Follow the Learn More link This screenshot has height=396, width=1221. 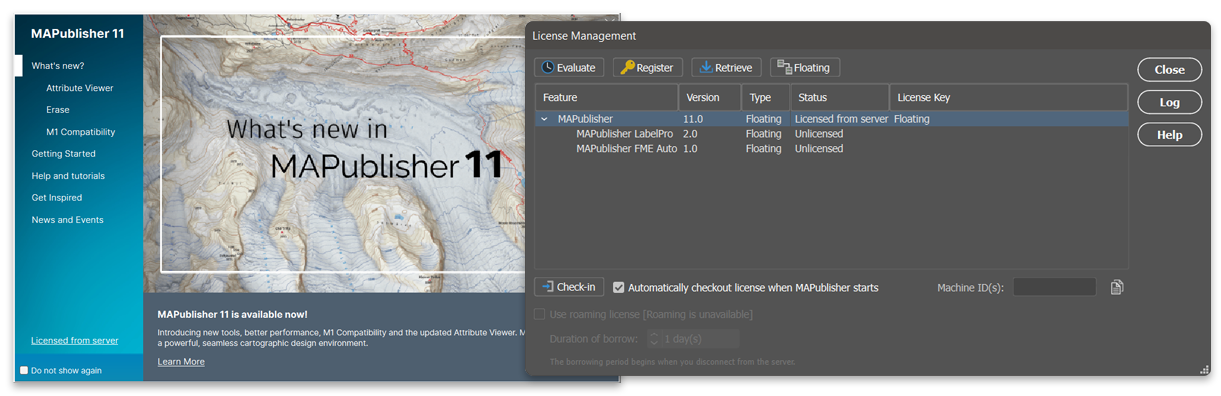(181, 362)
